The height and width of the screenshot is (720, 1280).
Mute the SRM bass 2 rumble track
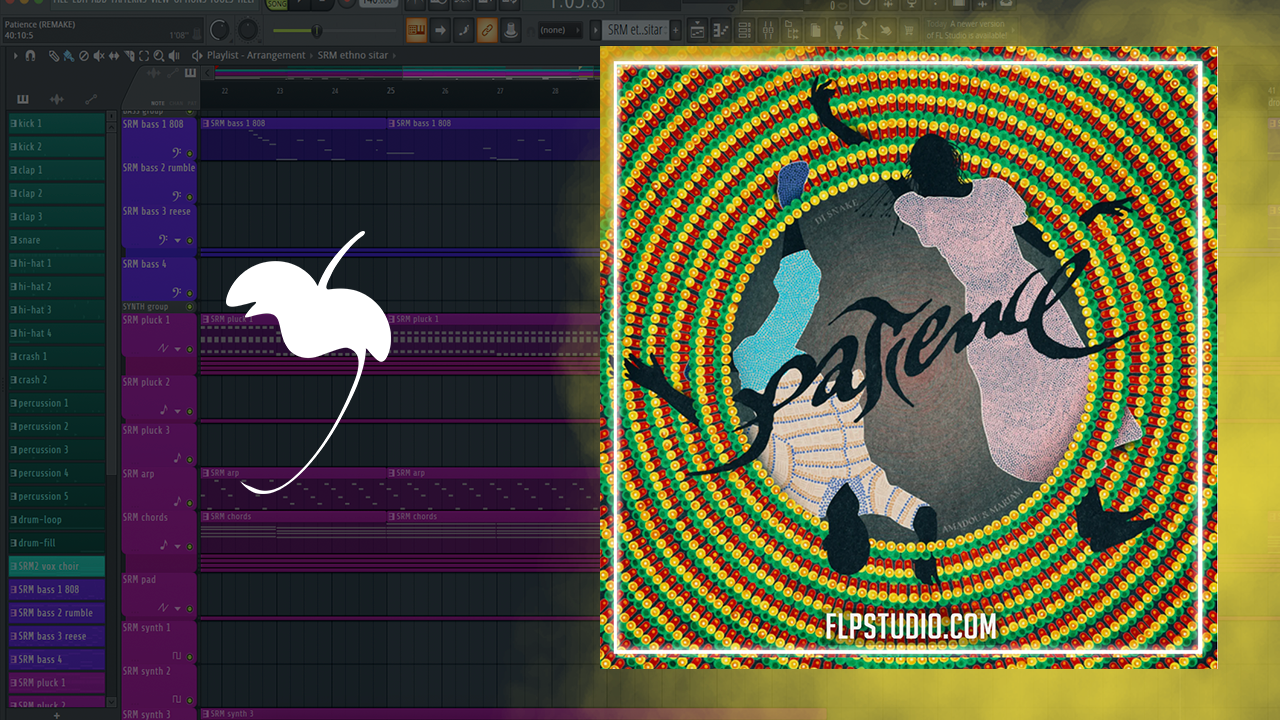point(190,197)
